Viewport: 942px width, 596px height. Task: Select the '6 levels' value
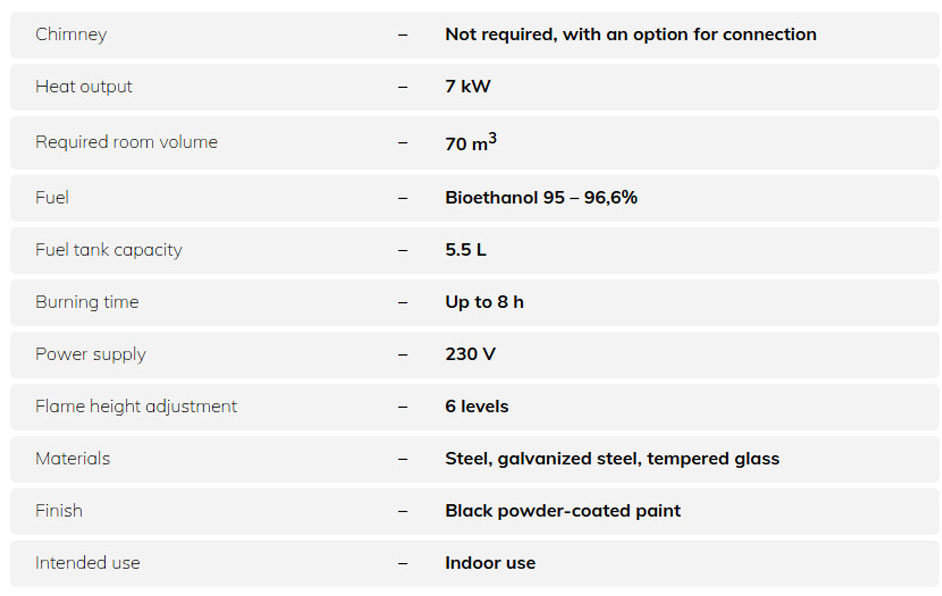pos(477,406)
